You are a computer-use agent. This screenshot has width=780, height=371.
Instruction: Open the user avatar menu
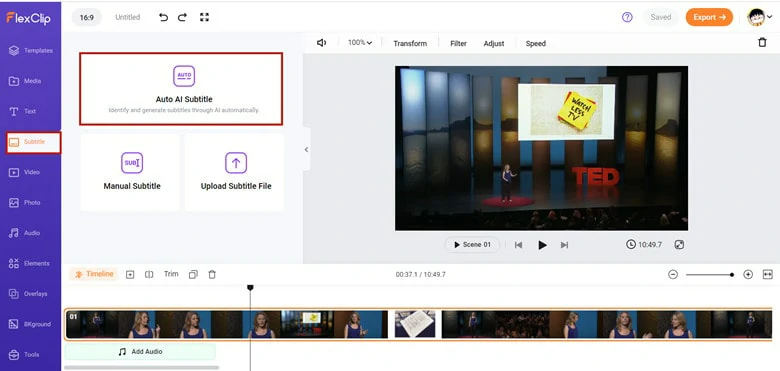(x=760, y=17)
